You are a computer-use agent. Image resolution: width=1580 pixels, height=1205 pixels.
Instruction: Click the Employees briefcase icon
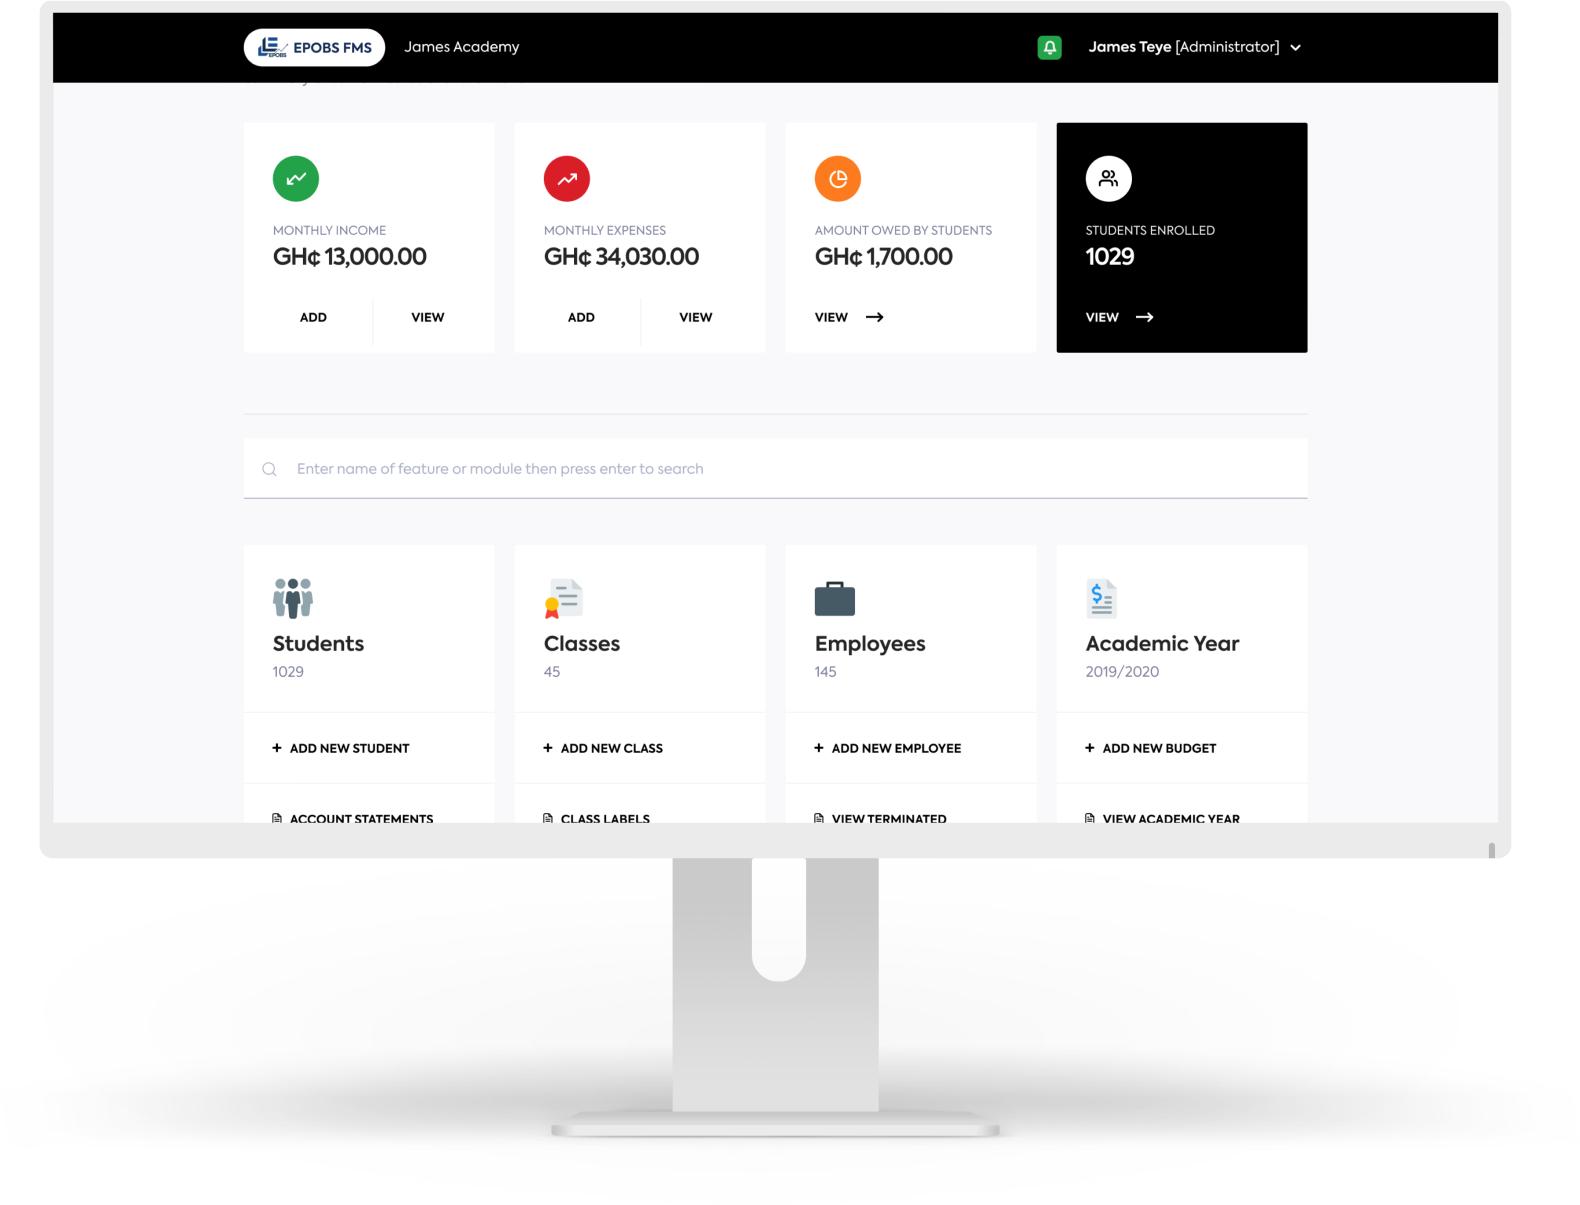835,598
